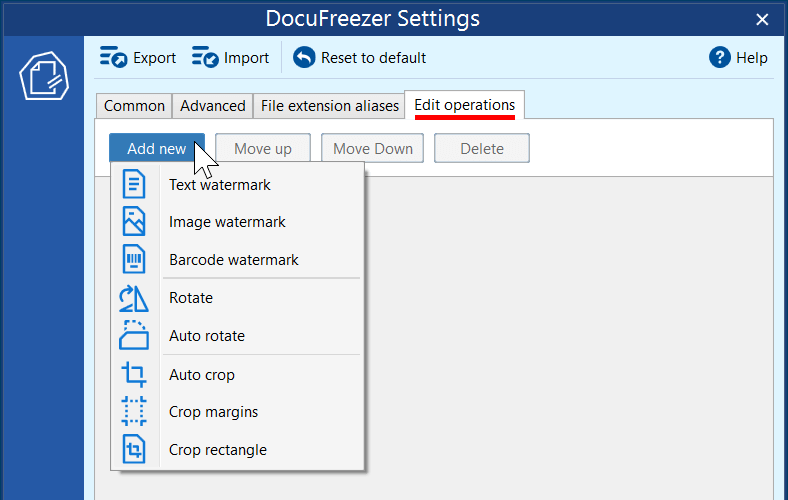Click the Text watermark document icon
This screenshot has height=500, width=788.
(x=134, y=184)
